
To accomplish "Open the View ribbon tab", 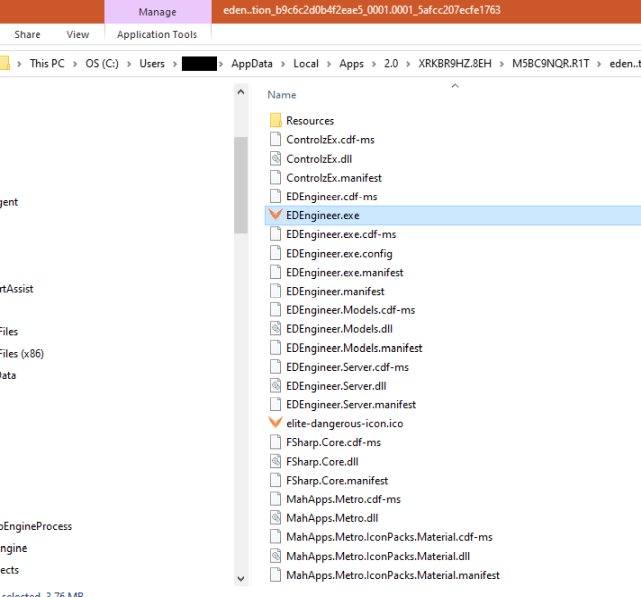I will point(78,34).
